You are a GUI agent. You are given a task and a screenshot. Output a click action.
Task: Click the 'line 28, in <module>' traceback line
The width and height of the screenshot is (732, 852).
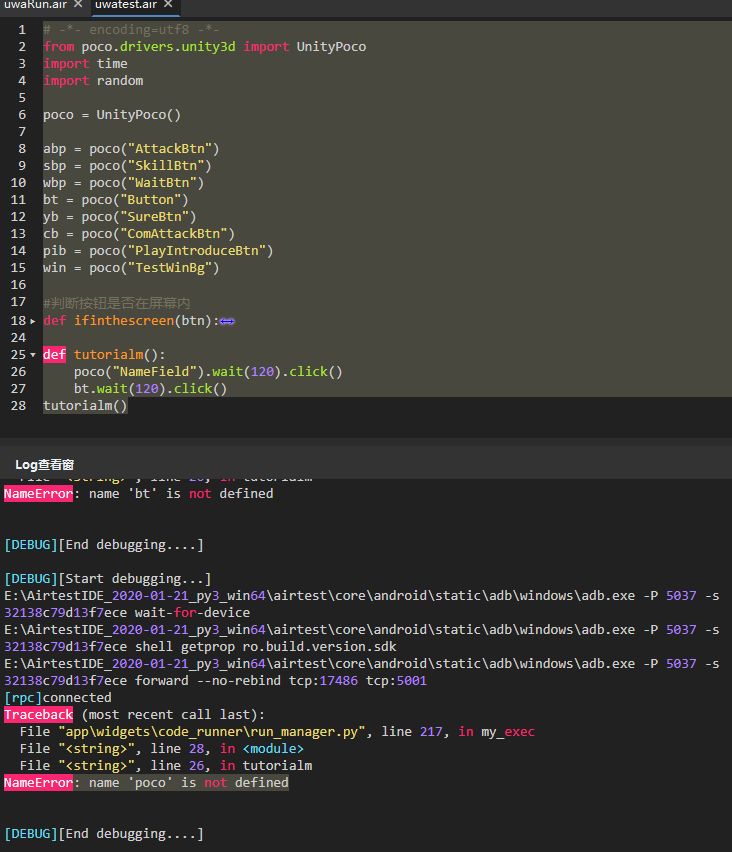point(162,749)
